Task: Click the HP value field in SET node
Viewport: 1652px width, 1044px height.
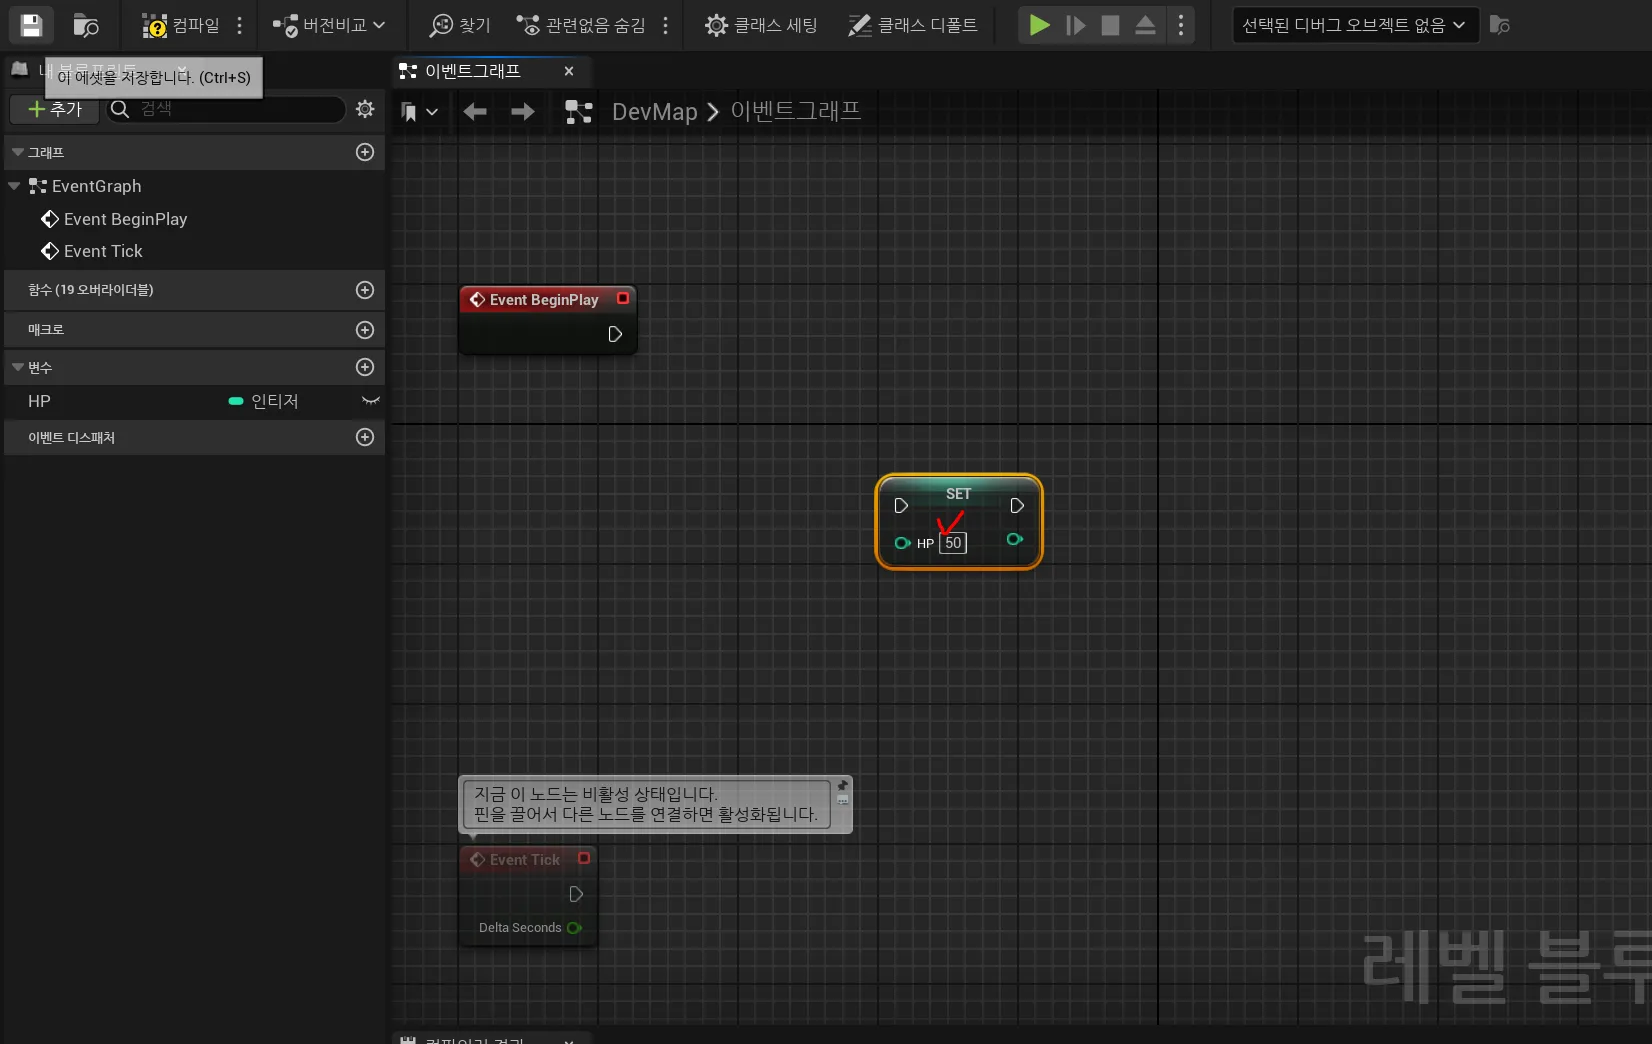Action: [953, 543]
